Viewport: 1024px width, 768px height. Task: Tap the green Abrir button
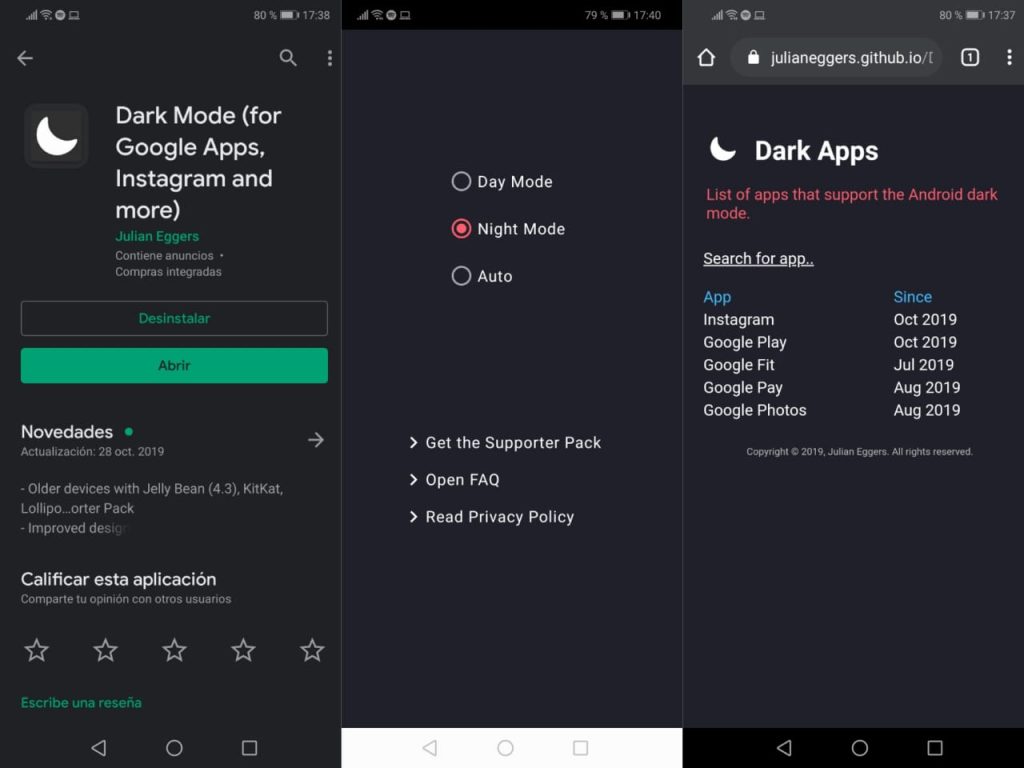point(174,365)
